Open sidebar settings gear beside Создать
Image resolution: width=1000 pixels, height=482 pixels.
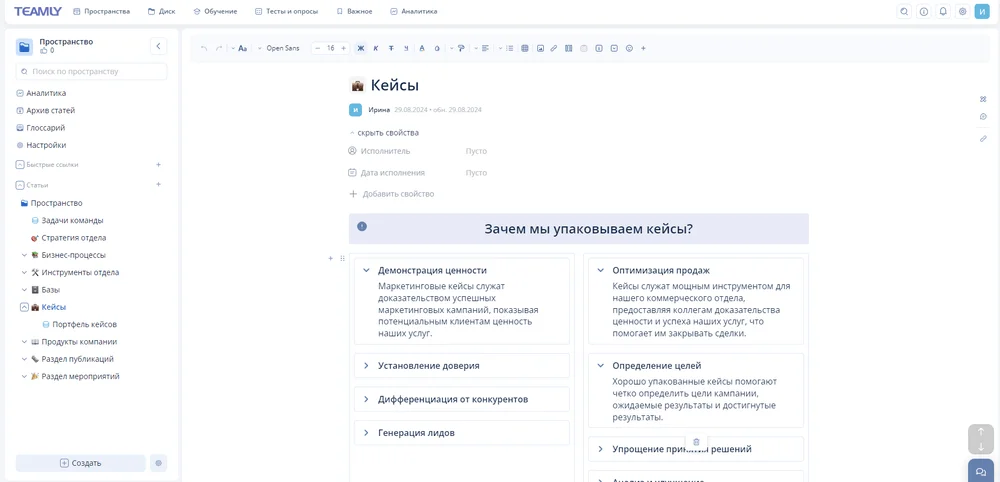[x=158, y=463]
